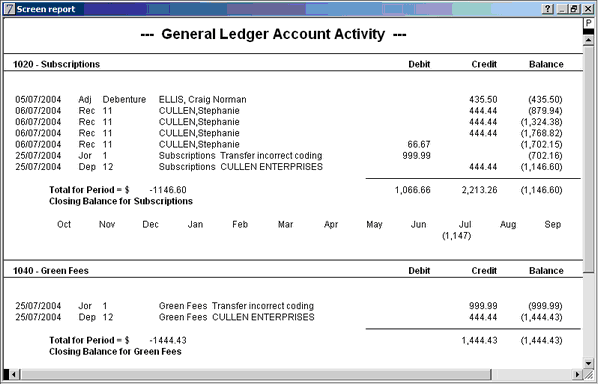
Task: Click the Feb month label
Action: [x=240, y=224]
